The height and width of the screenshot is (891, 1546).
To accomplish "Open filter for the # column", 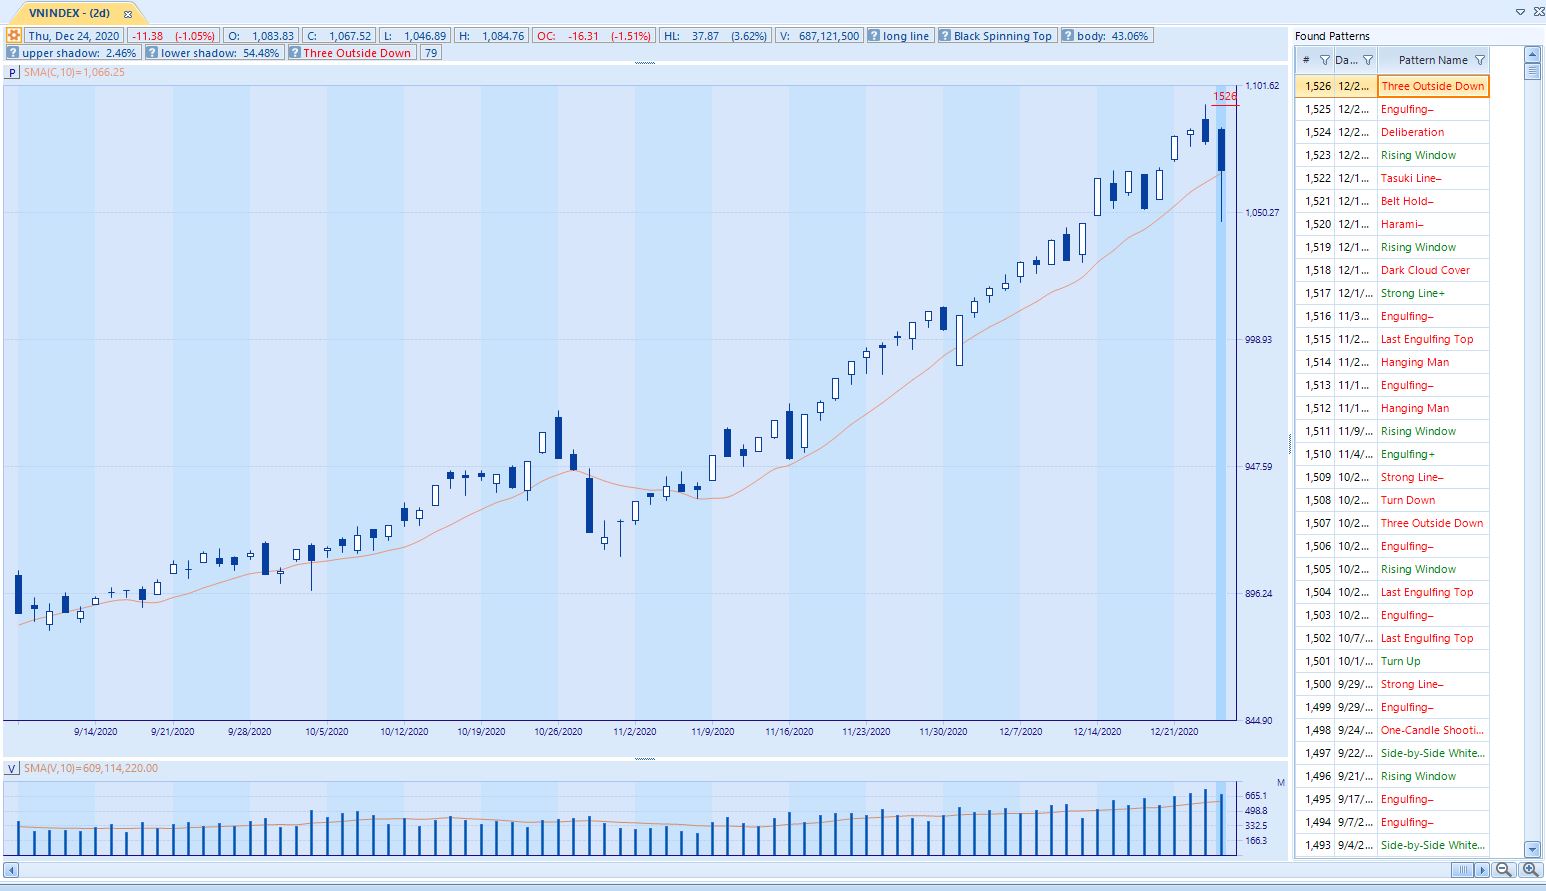I will [1324, 60].
